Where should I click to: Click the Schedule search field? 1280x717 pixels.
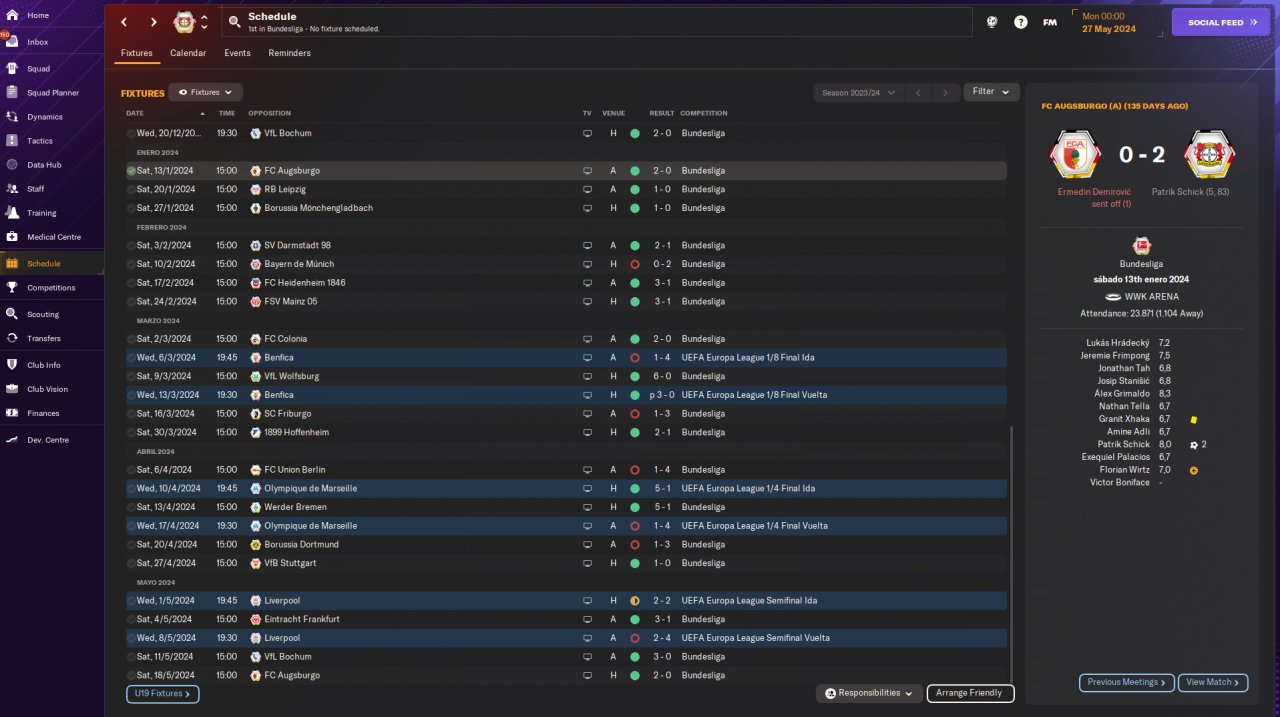[x=596, y=22]
